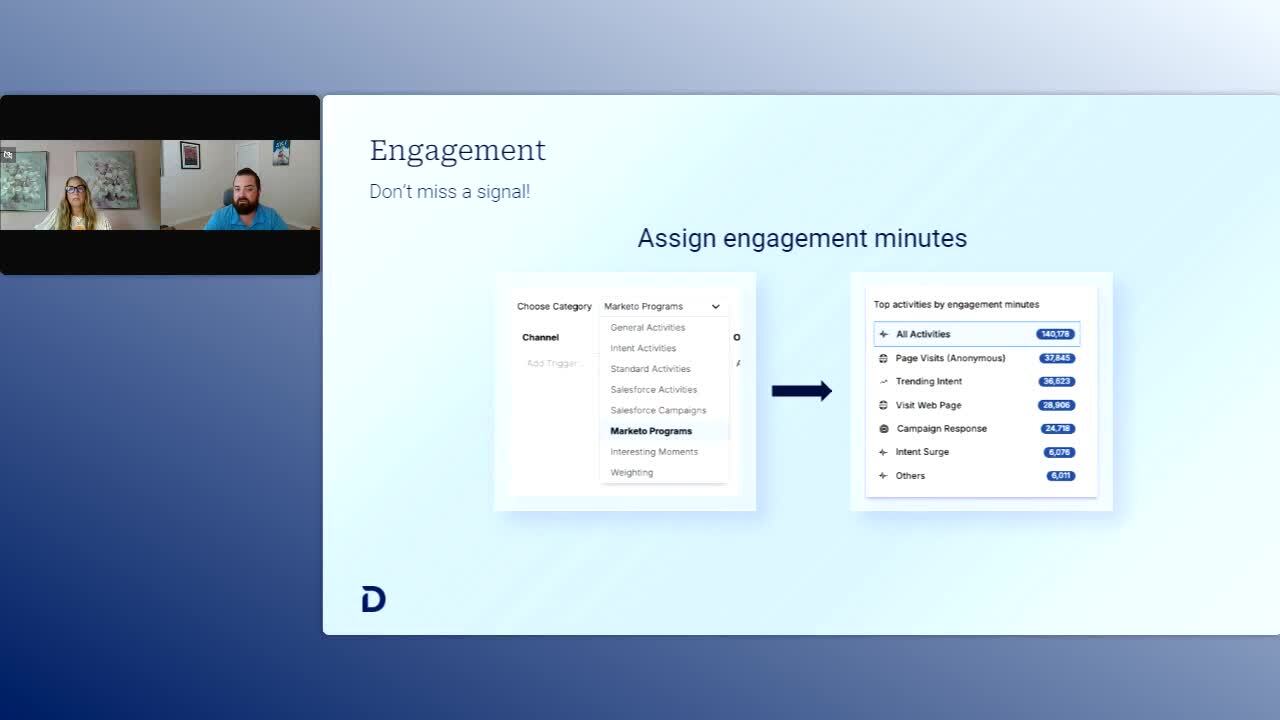Click the globe icon for Page Visits (Anonymous)
1280x720 pixels.
point(883,358)
